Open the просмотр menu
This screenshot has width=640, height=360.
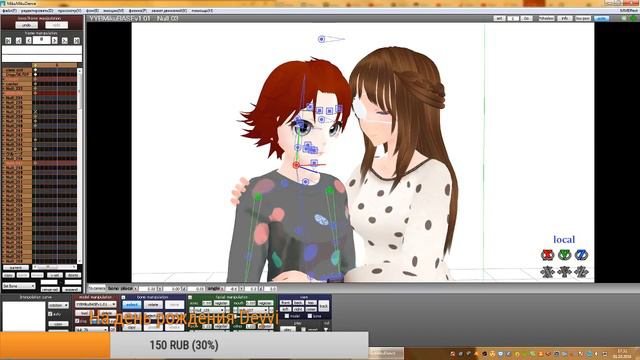(69, 11)
